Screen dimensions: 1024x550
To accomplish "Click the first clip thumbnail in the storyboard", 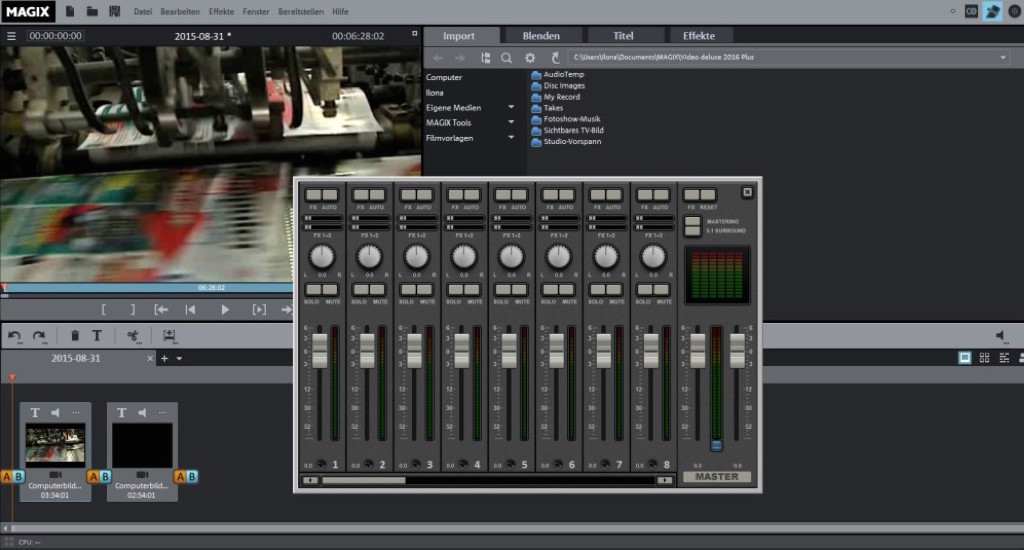I will click(x=56, y=444).
